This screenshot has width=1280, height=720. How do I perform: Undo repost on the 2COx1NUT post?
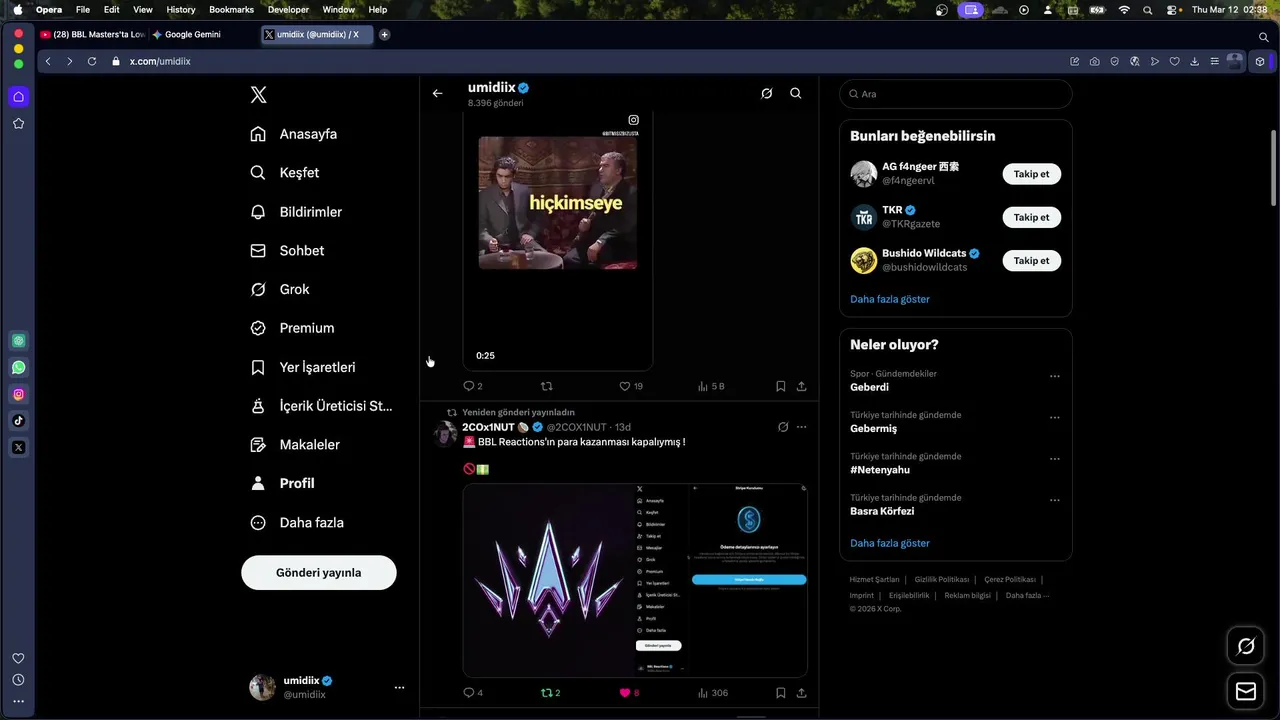tap(551, 692)
